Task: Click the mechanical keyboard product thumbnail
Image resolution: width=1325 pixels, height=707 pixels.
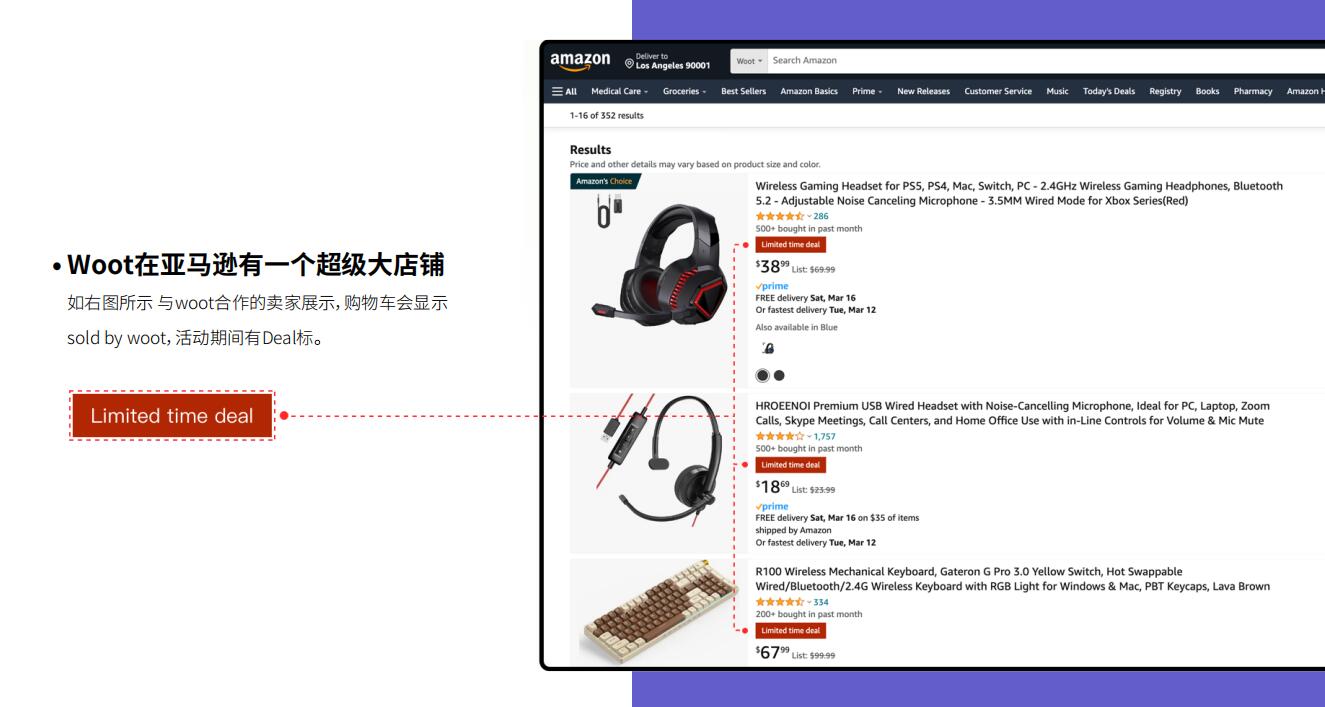Action: [x=658, y=610]
